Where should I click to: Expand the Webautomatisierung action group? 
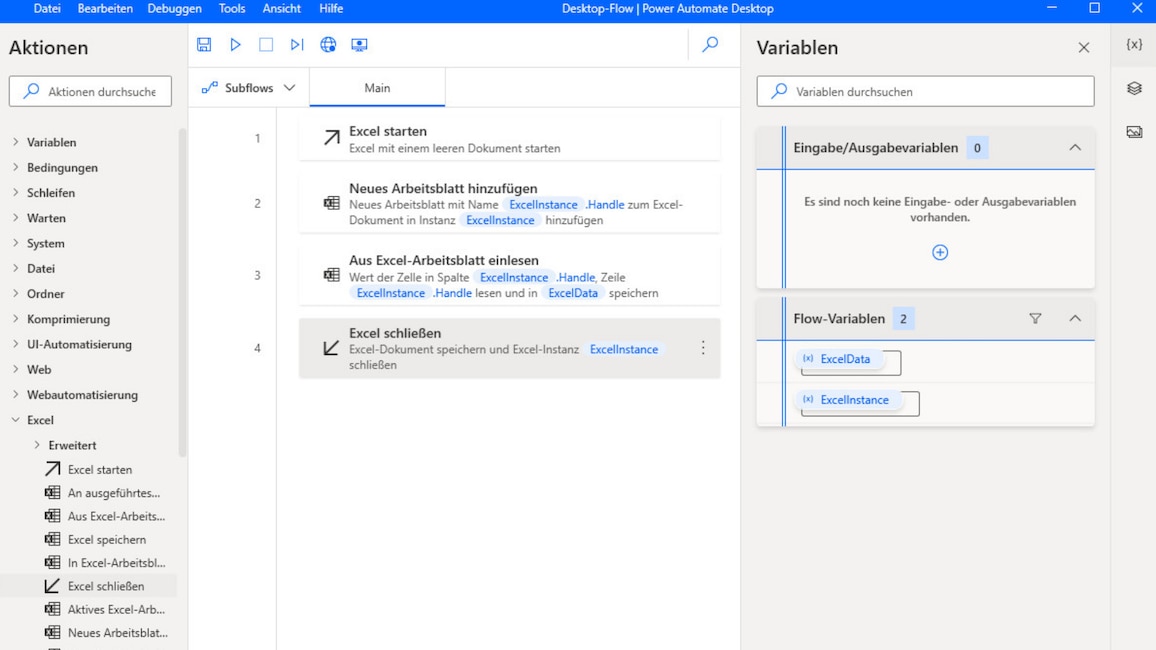[15, 394]
